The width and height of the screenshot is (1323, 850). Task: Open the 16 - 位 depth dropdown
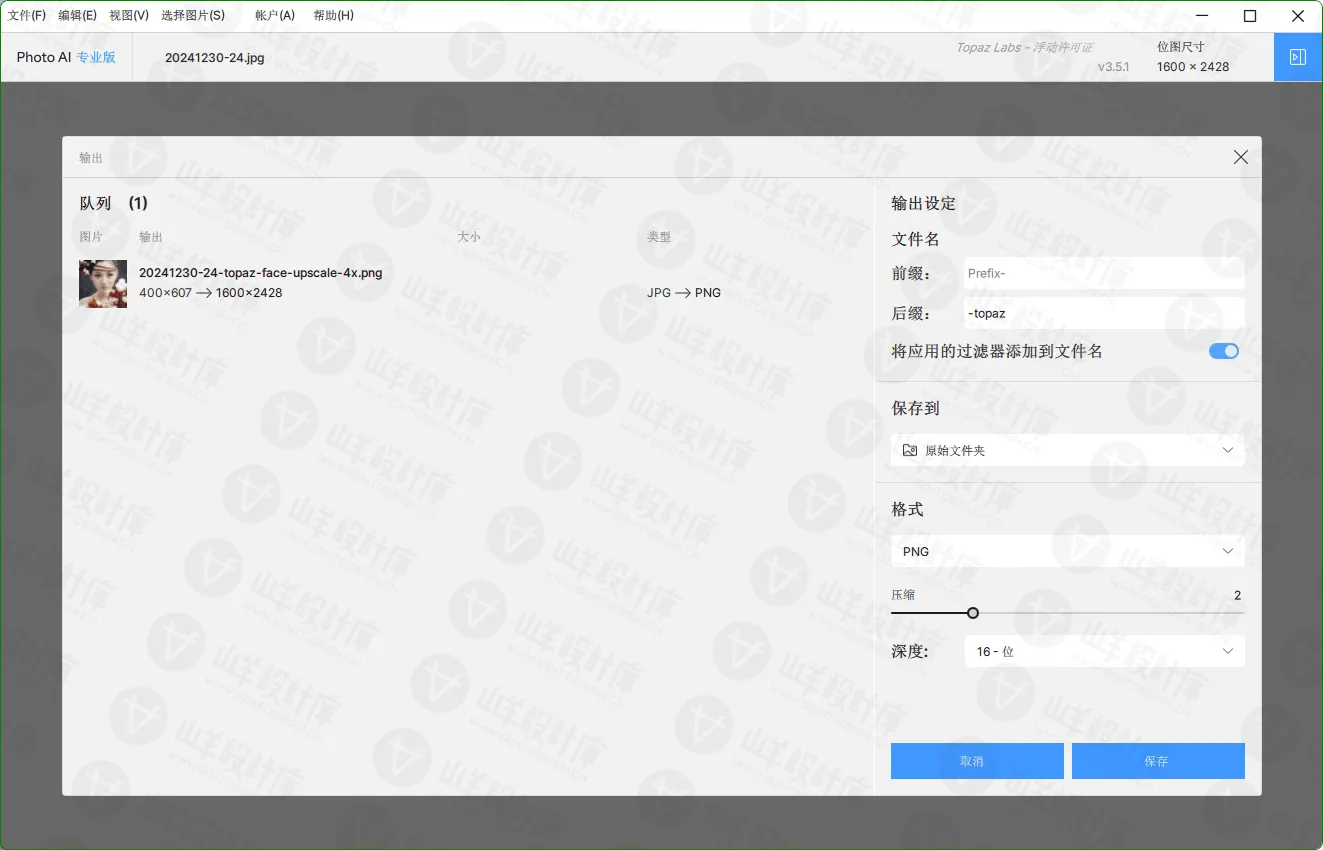(1104, 651)
